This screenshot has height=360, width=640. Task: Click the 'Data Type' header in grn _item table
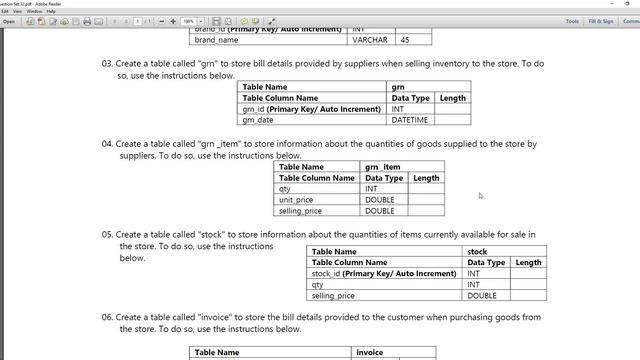click(384, 178)
